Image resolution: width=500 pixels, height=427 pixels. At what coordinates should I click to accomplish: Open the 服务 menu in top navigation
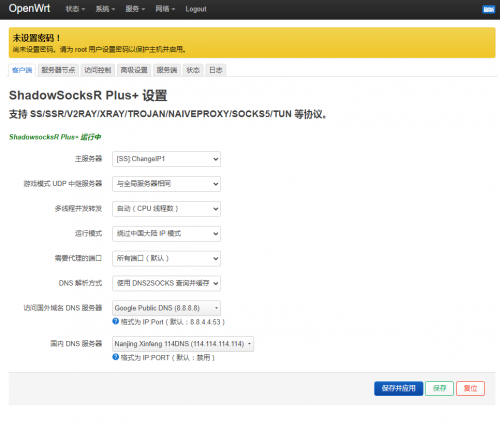(135, 9)
